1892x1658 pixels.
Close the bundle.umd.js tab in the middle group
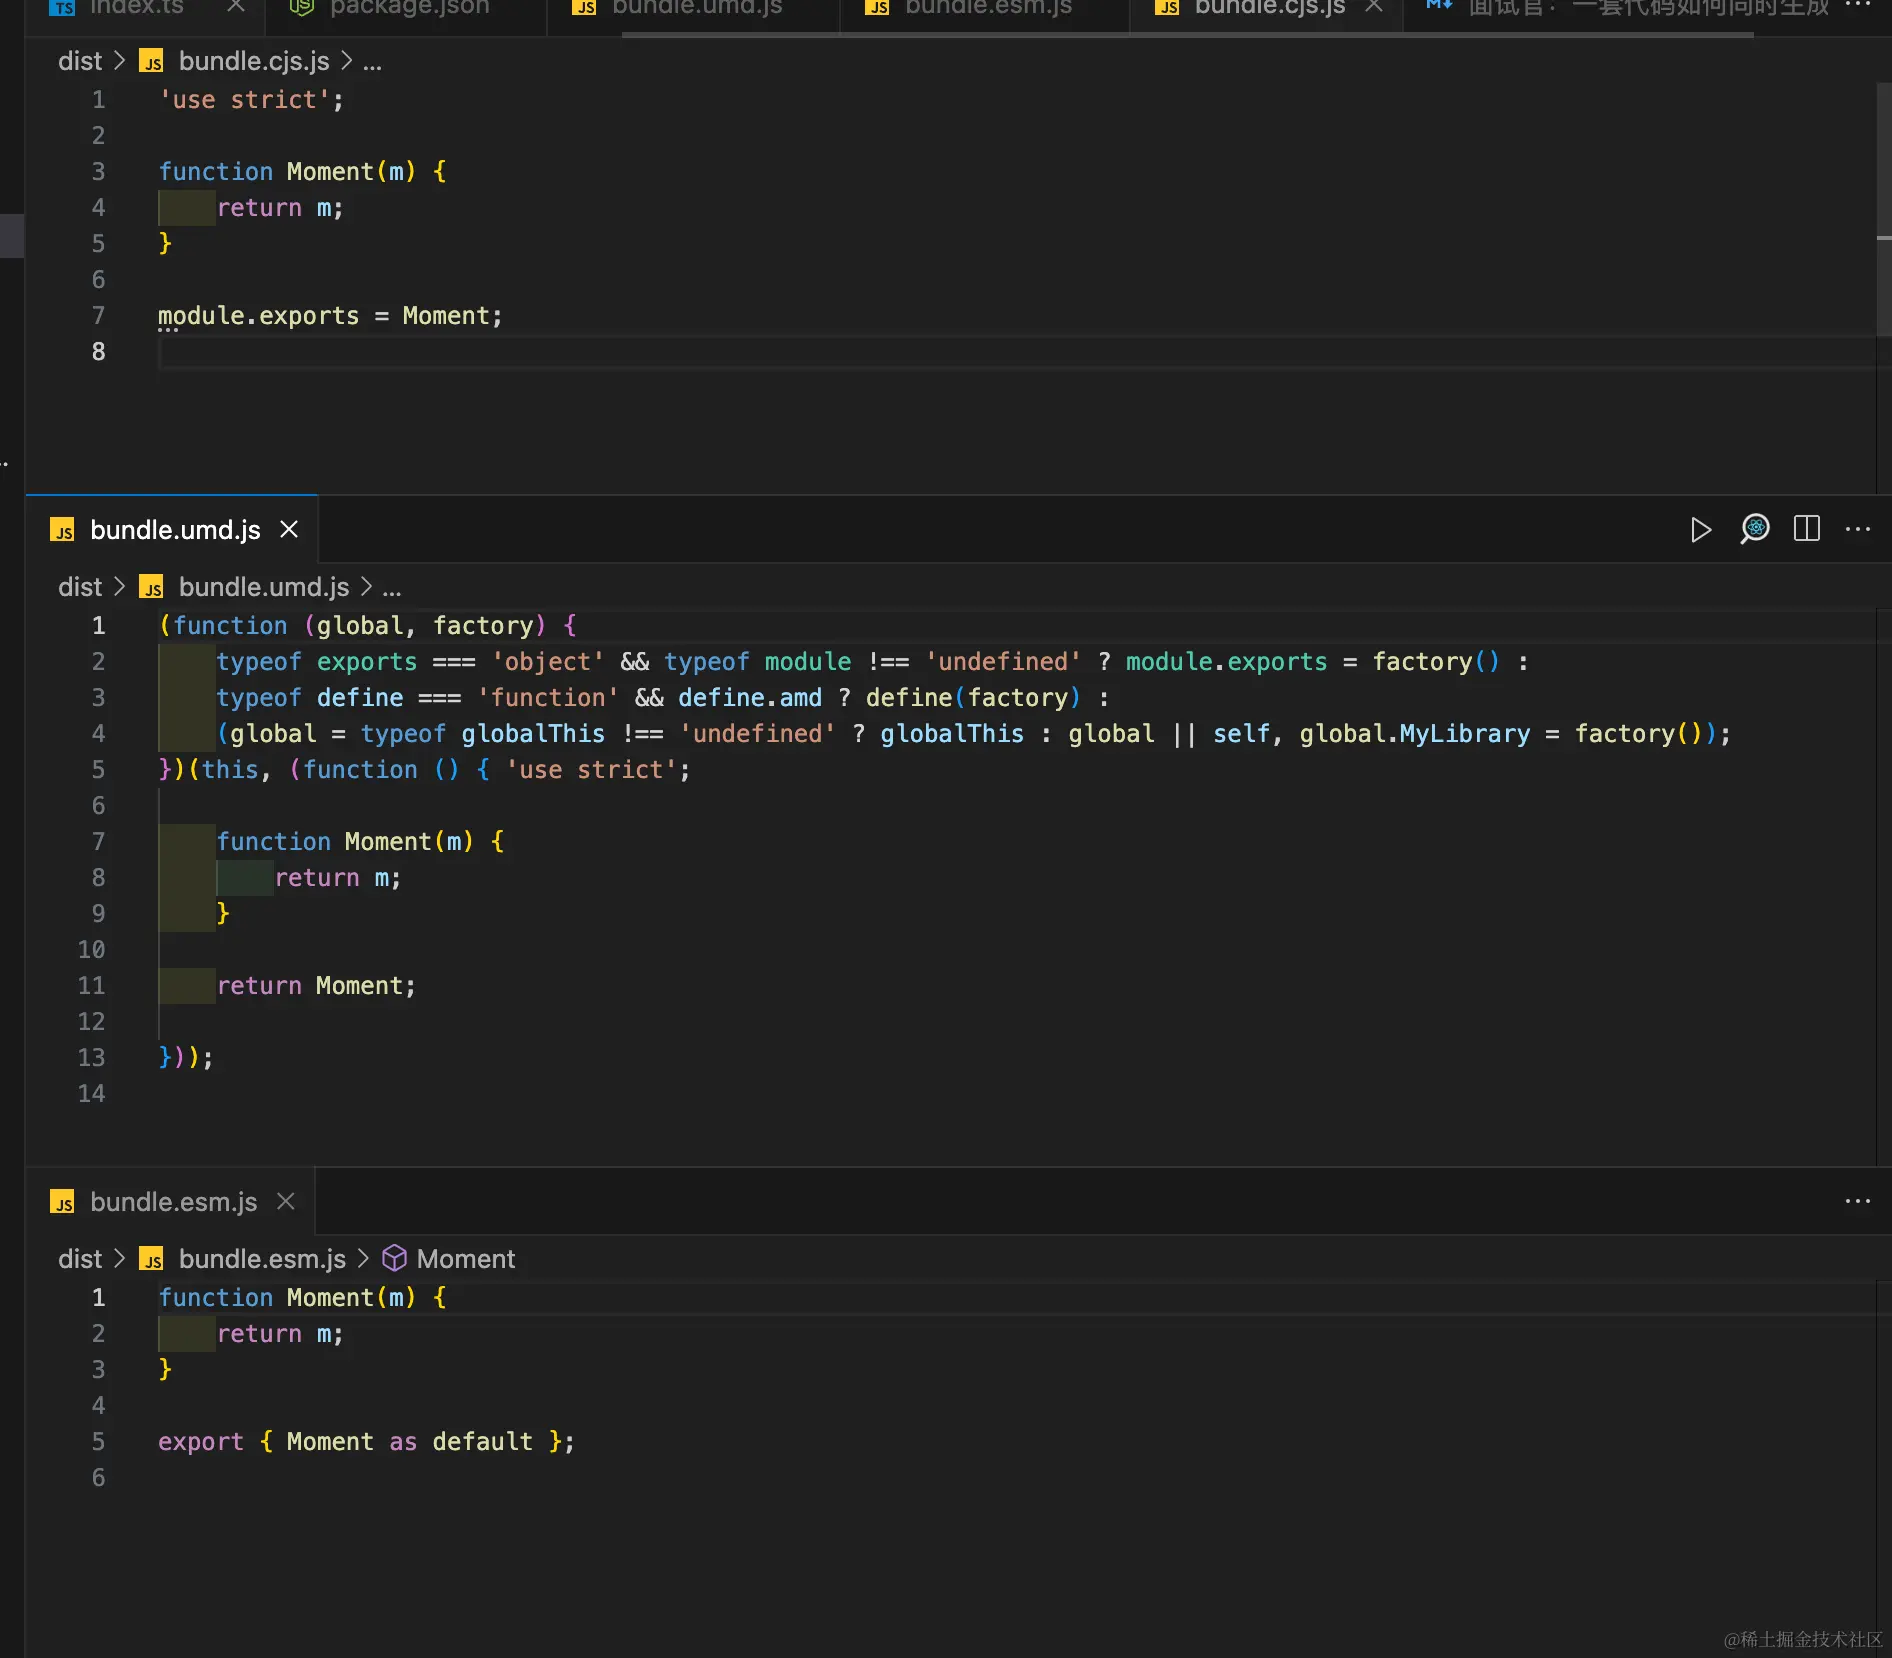click(289, 529)
